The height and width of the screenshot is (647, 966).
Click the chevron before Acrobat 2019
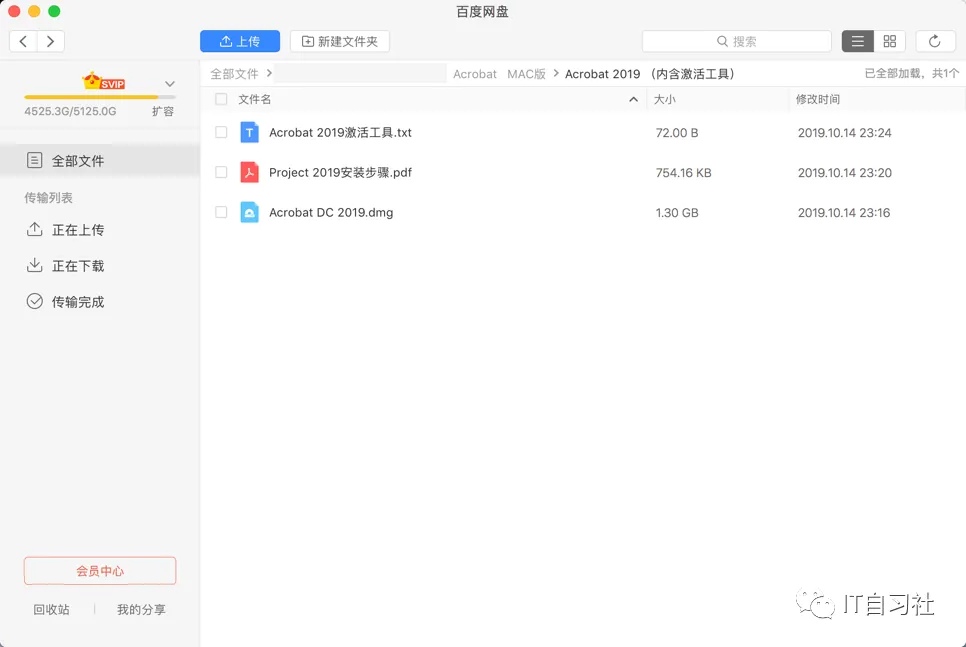coord(556,73)
